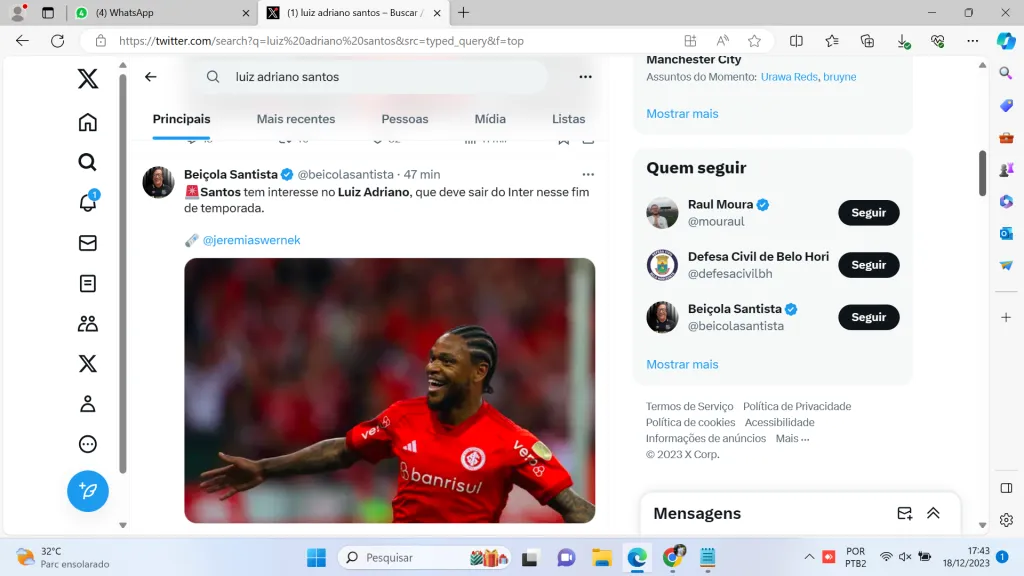This screenshot has height=576, width=1024.
Task: Switch to the Pessoas tab
Action: point(405,119)
